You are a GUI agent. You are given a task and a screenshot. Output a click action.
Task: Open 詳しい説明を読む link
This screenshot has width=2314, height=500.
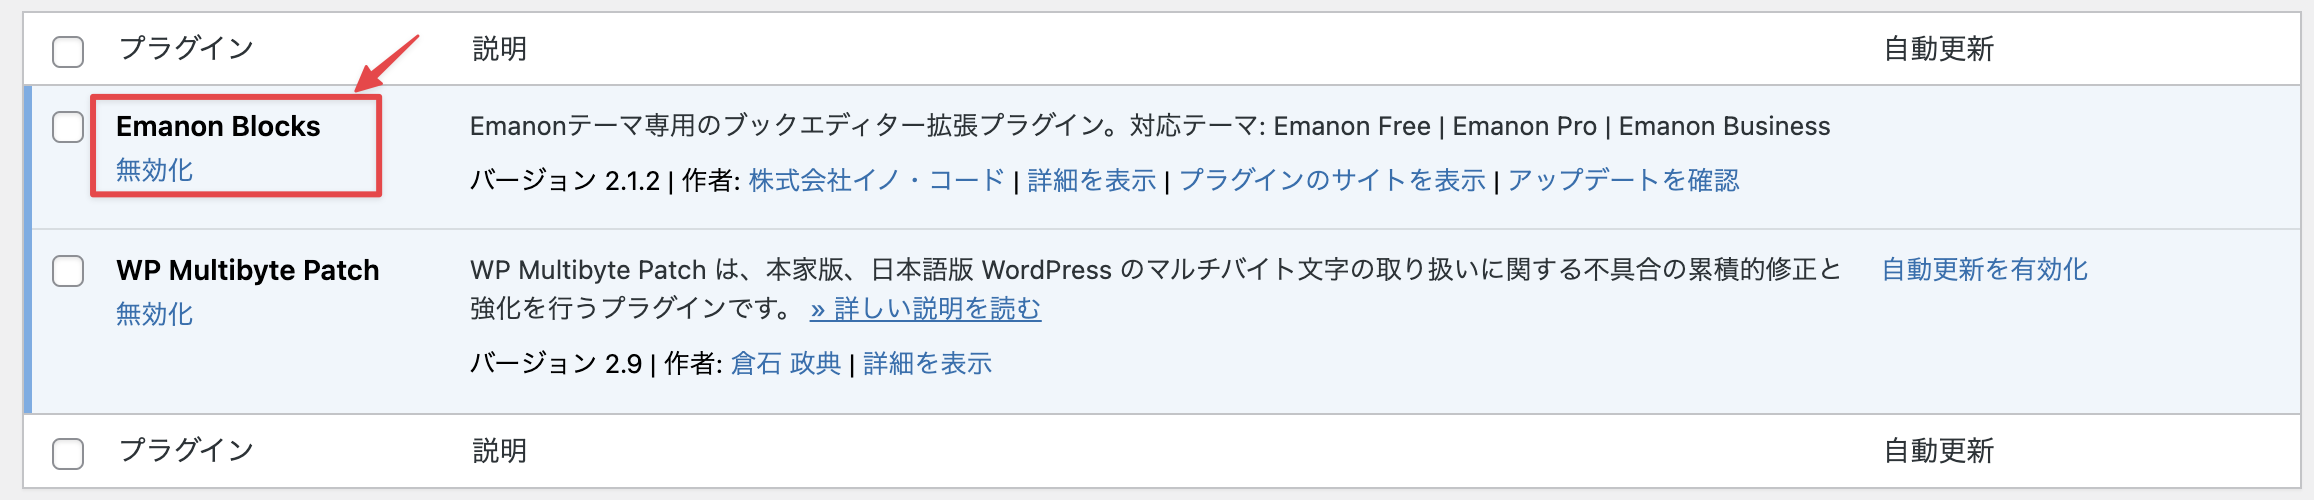(925, 309)
